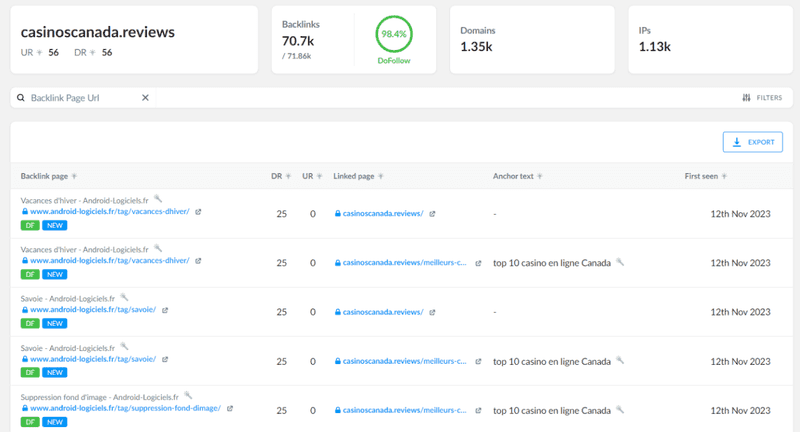Image resolution: width=800 pixels, height=432 pixels.
Task: Click the 98.4% DoFollow circle indicator
Action: point(394,34)
